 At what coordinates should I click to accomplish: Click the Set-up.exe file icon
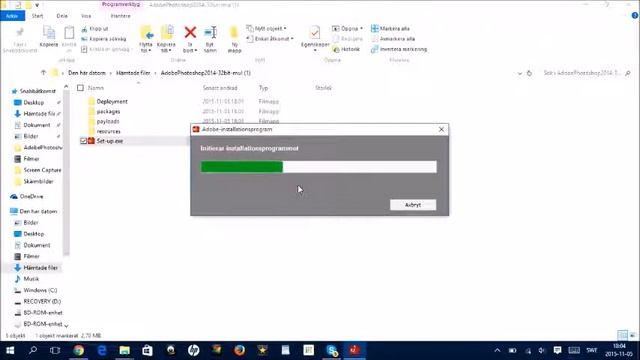coord(91,141)
